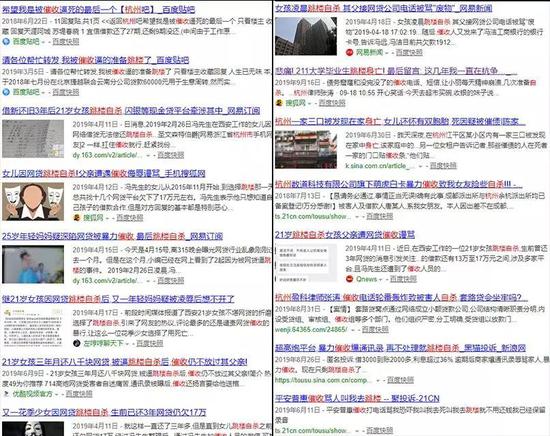Click 百度贴吧 source name under 【杭州吧】 result
The width and height of the screenshot is (550, 436).
26,41
